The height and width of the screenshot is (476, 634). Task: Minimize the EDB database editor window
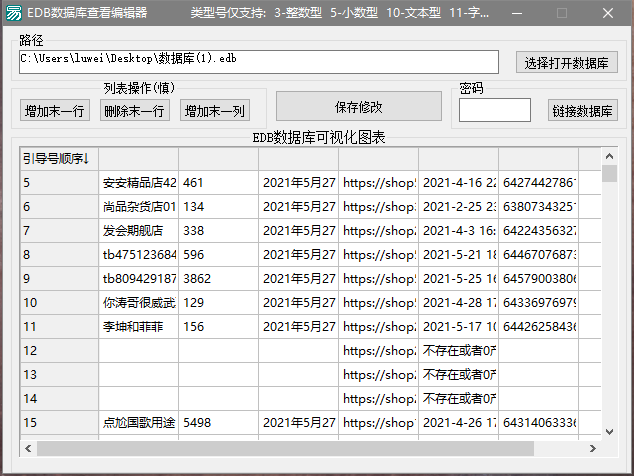pyautogui.click(x=519, y=13)
